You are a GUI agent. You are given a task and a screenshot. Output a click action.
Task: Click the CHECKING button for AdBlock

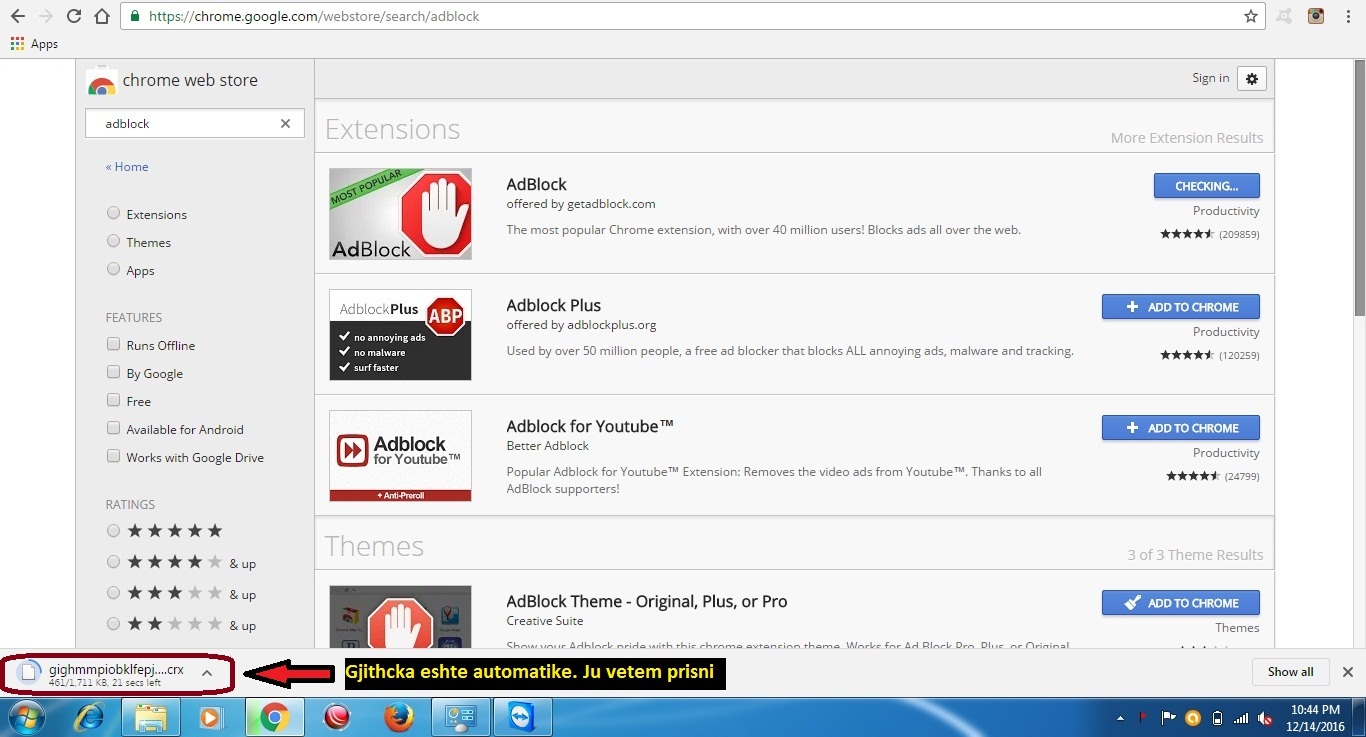click(1206, 186)
